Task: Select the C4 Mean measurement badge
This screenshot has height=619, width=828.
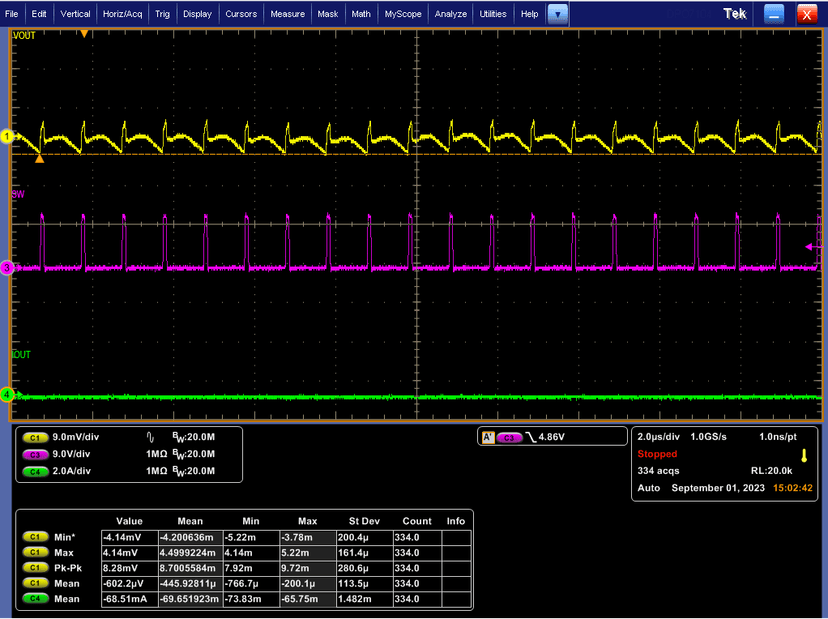Action: pyautogui.click(x=36, y=599)
